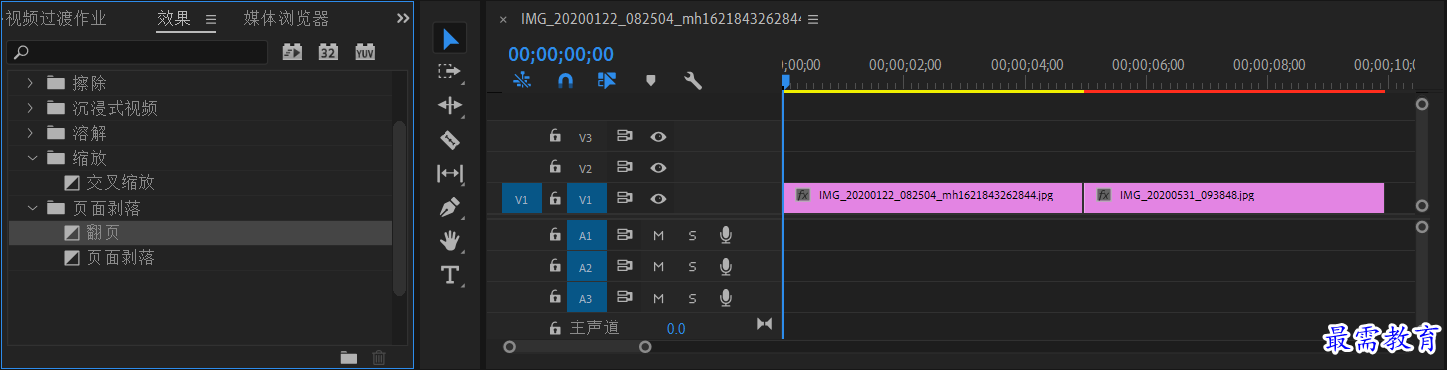The height and width of the screenshot is (370, 1447).
Task: Hide V2 track output eye
Action: point(658,168)
